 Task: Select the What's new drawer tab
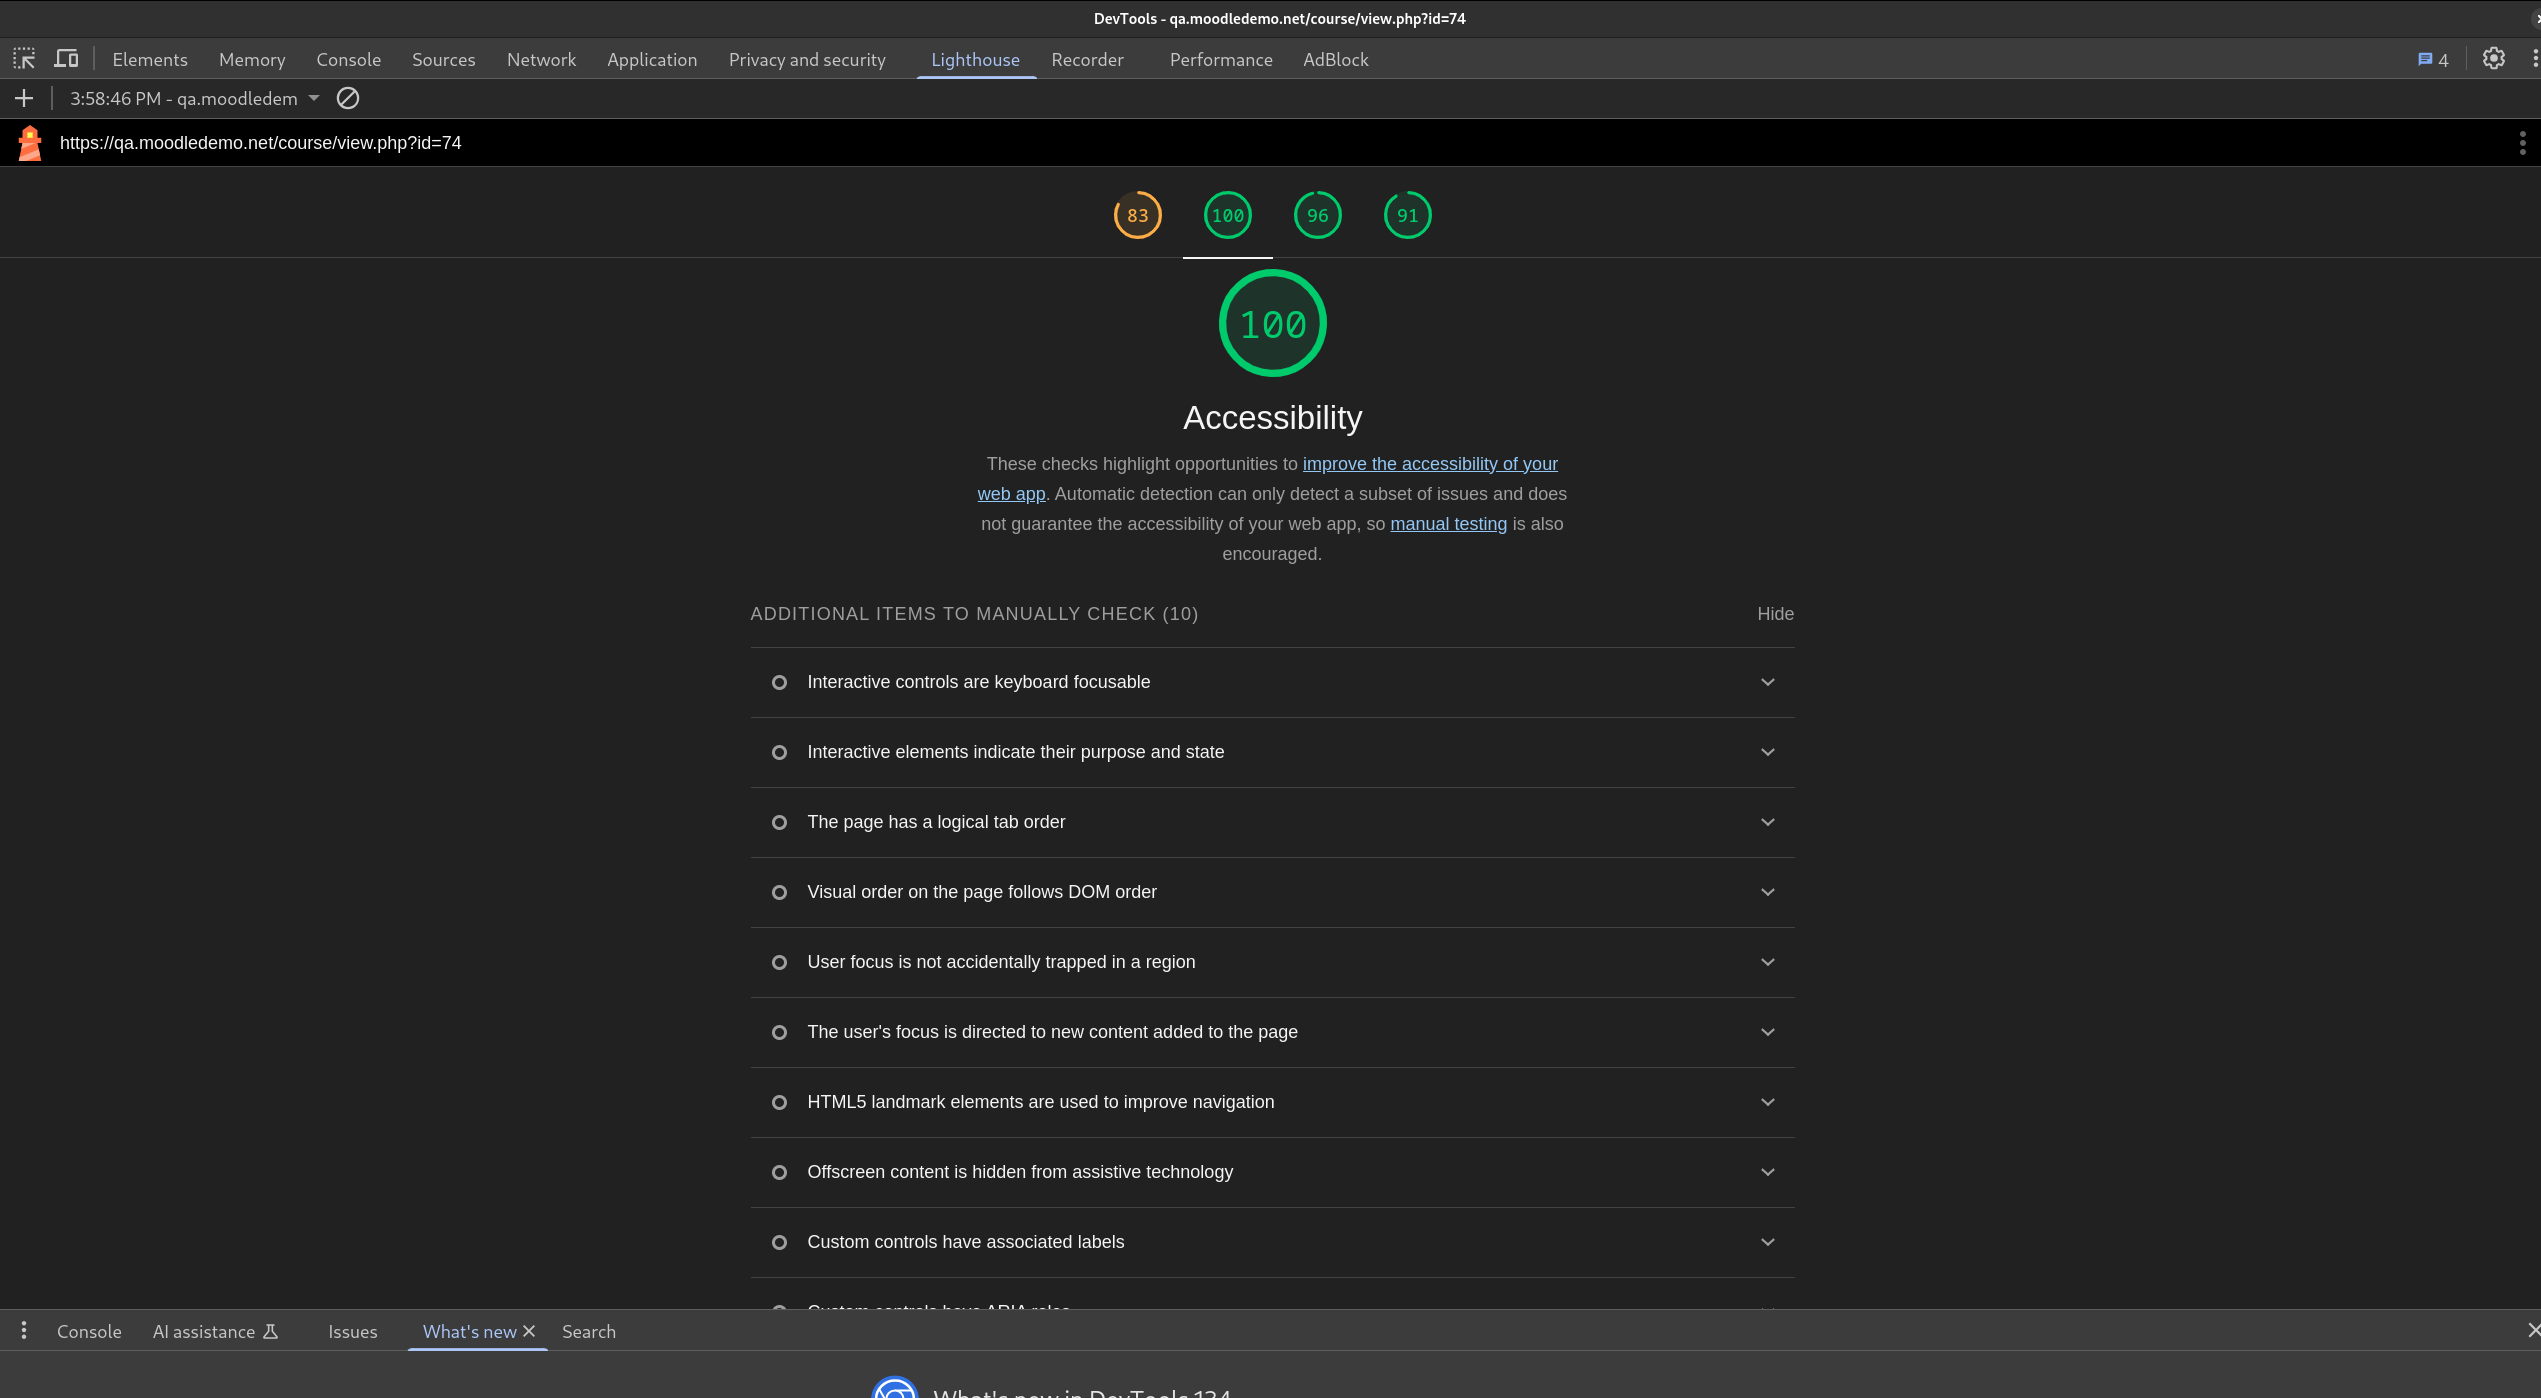[469, 1331]
